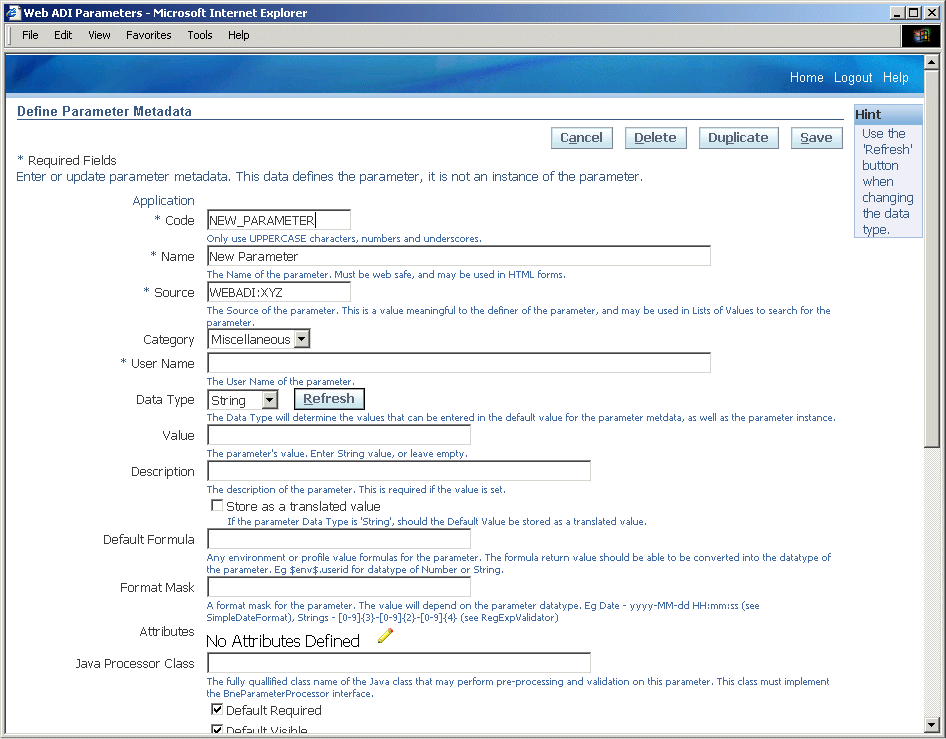Click the Hint panel header
Image resolution: width=946 pixels, height=739 pixels.
pos(888,115)
